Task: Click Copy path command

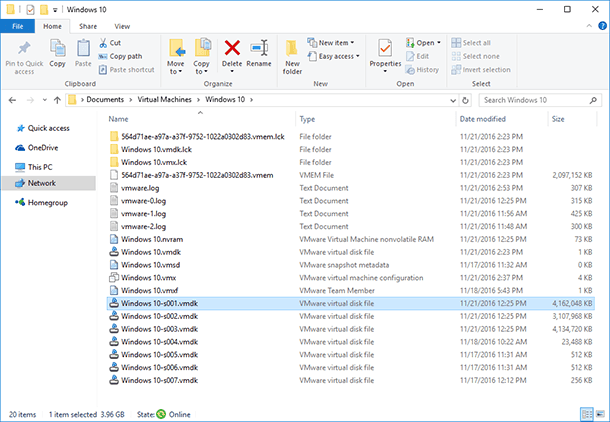Action: (120, 56)
